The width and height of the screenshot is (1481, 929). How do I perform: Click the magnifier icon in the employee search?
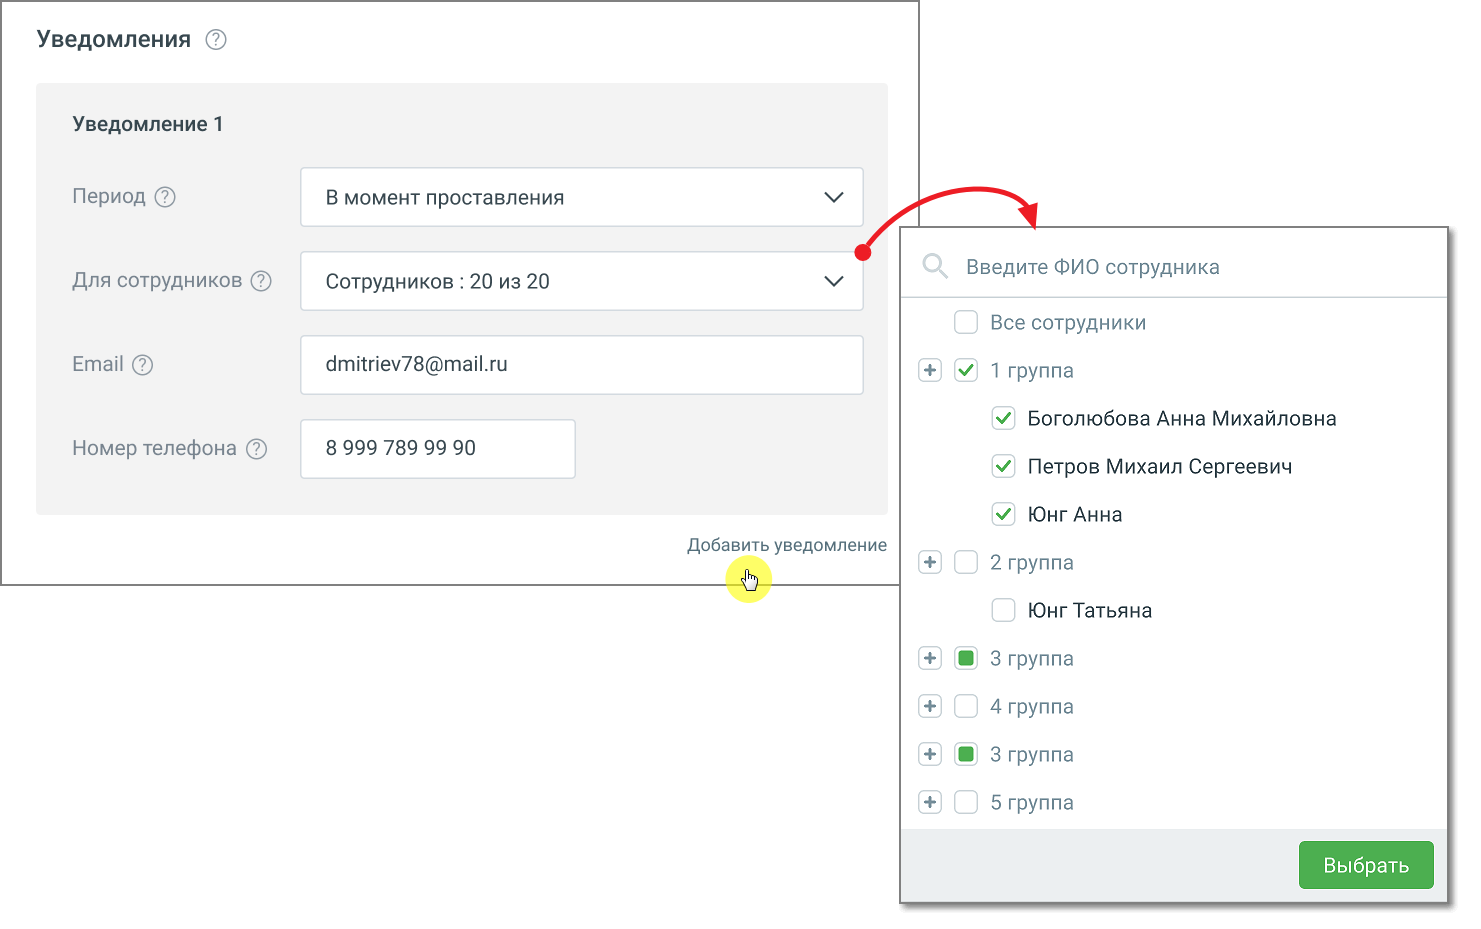(935, 266)
